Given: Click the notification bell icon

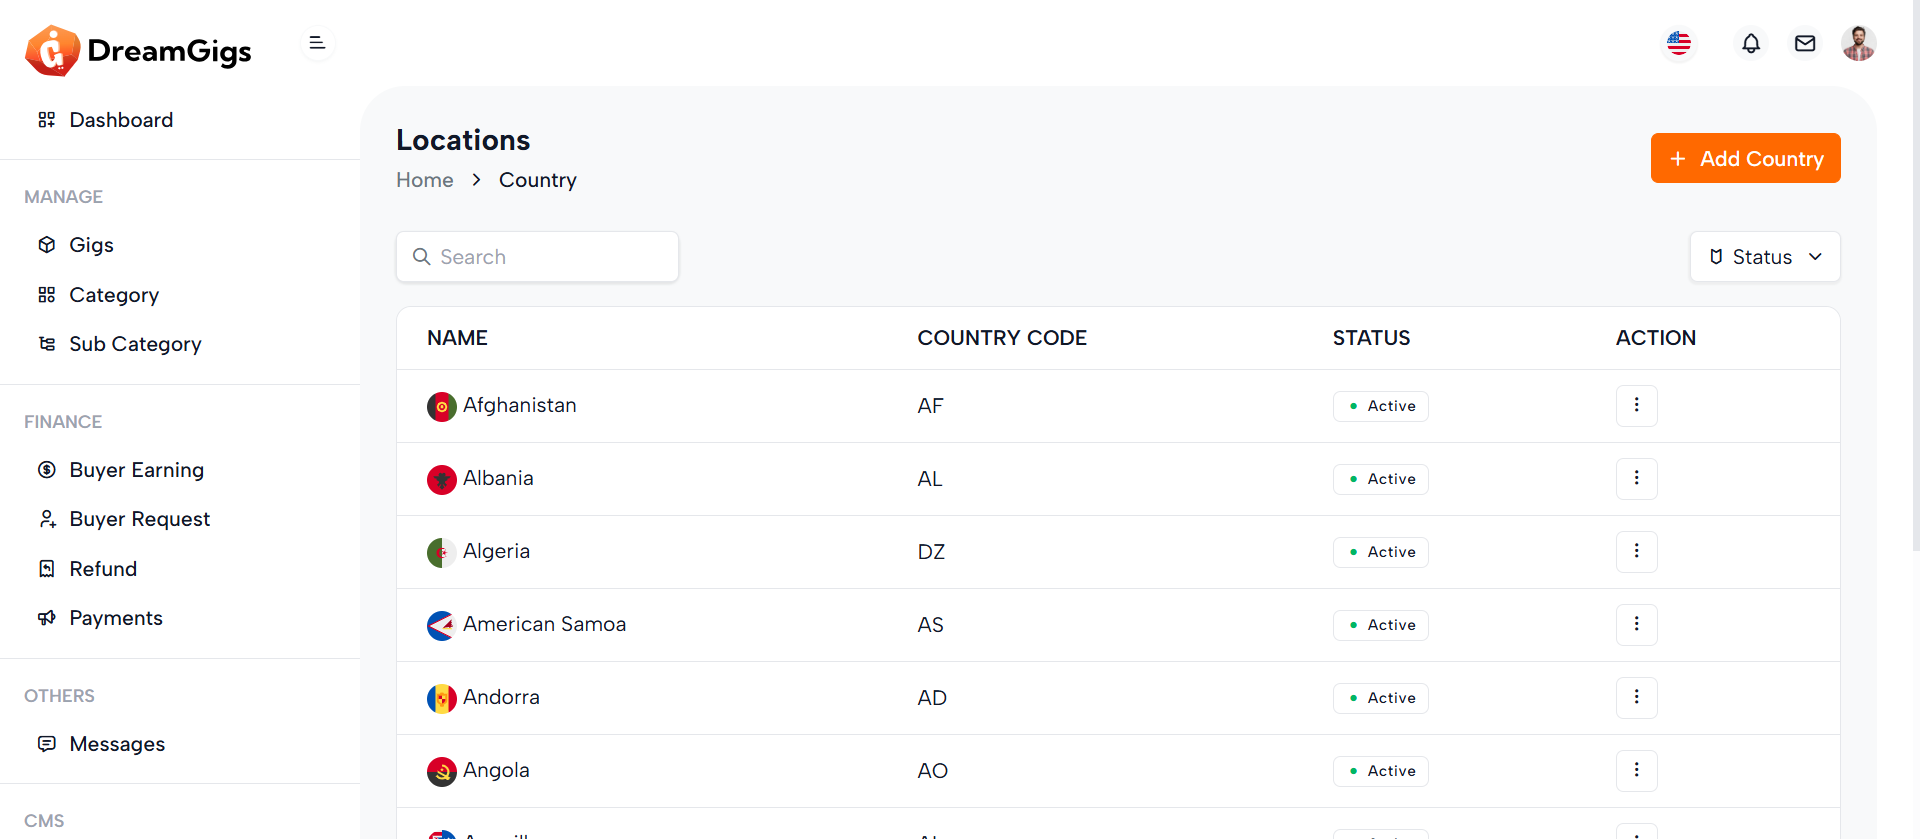Looking at the screenshot, I should tap(1750, 44).
